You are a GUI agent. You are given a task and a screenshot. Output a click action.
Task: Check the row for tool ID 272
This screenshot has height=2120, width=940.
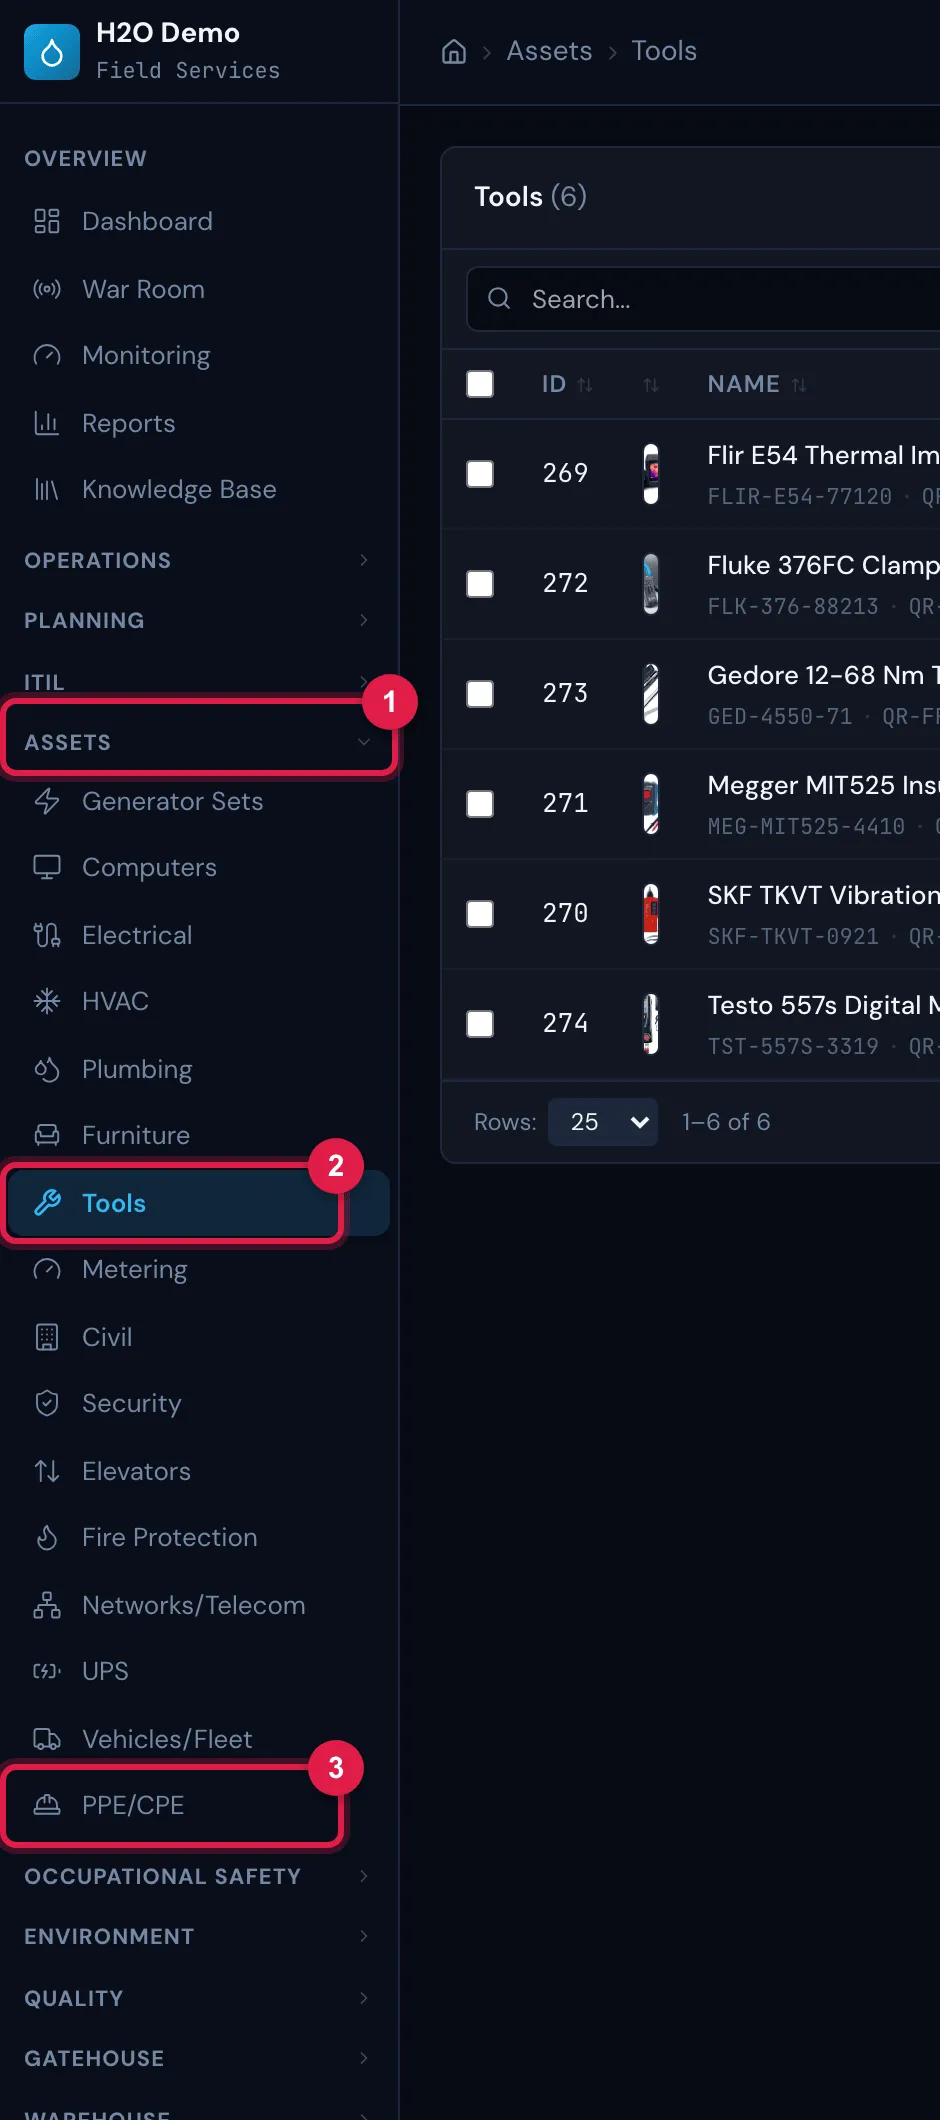[480, 584]
